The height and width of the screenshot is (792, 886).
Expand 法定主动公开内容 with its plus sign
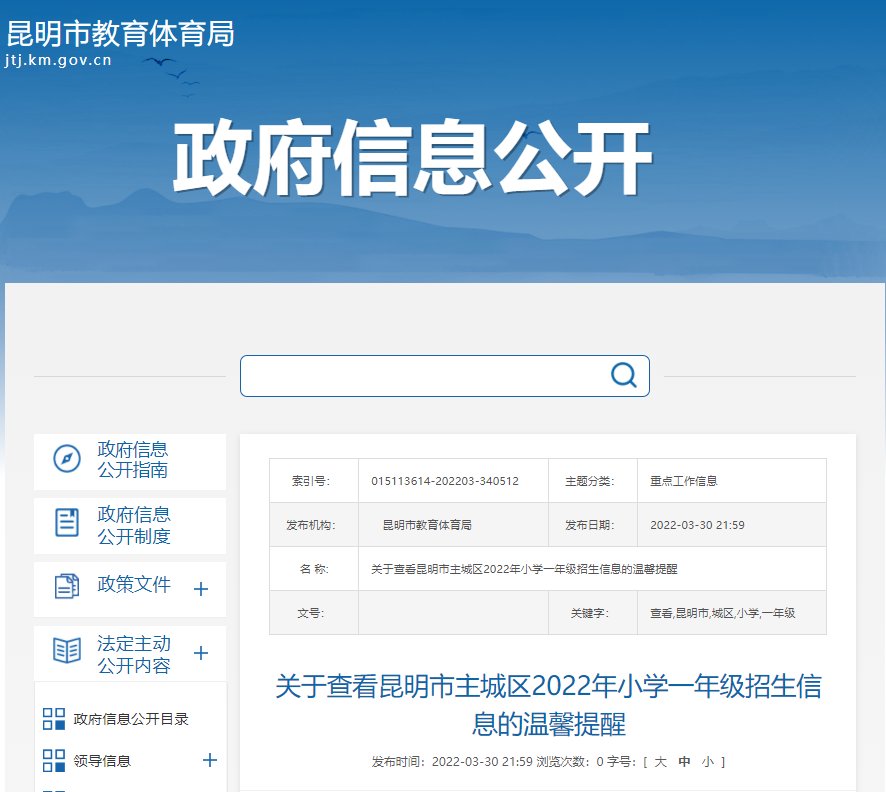[201, 653]
